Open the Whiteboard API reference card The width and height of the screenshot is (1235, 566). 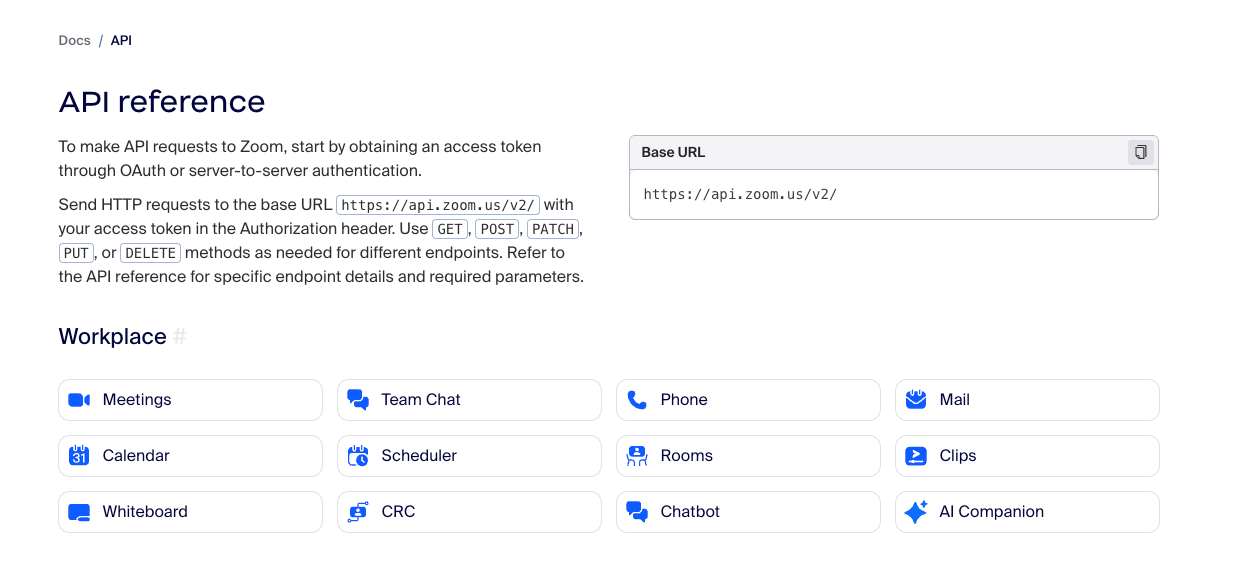(x=190, y=512)
